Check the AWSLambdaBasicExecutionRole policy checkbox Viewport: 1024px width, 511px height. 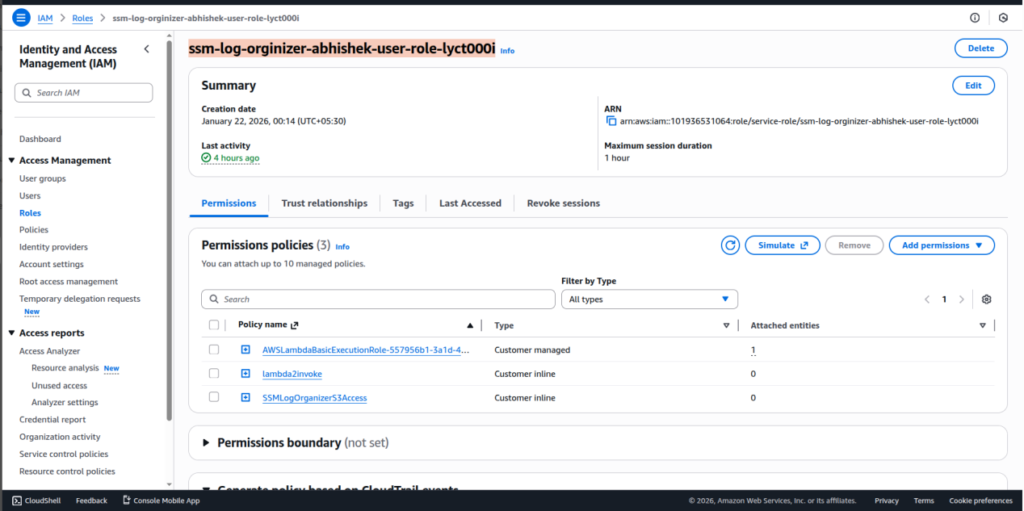pos(214,350)
